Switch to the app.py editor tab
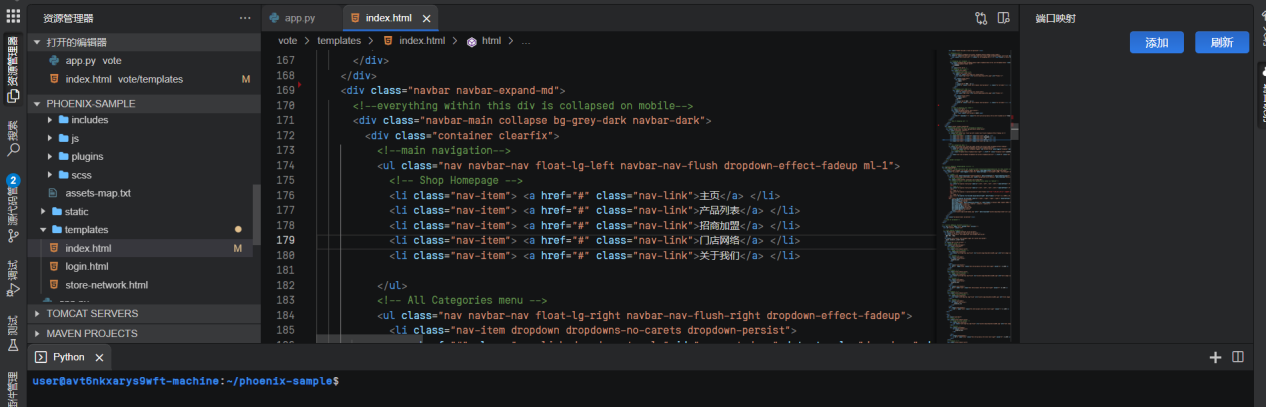The image size is (1266, 407). tap(299, 18)
